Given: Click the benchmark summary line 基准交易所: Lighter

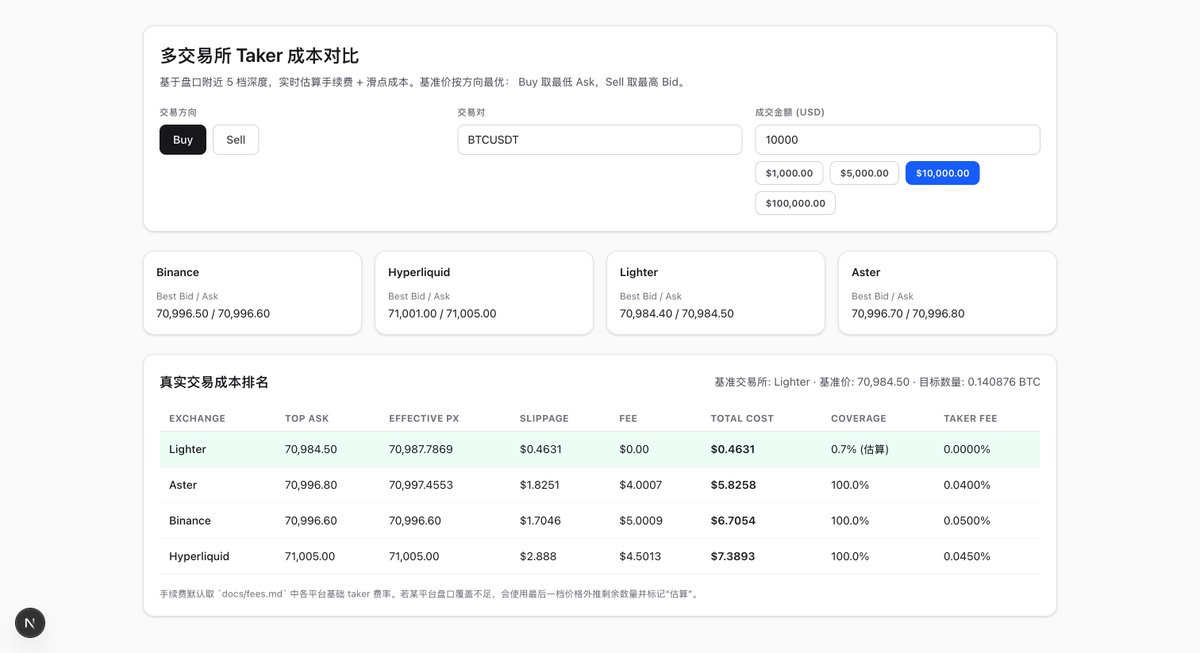Looking at the screenshot, I should coord(877,382).
